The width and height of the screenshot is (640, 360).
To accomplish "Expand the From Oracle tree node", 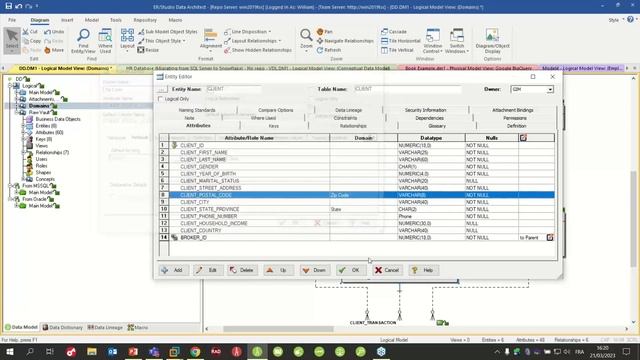I will pyautogui.click(x=10, y=199).
